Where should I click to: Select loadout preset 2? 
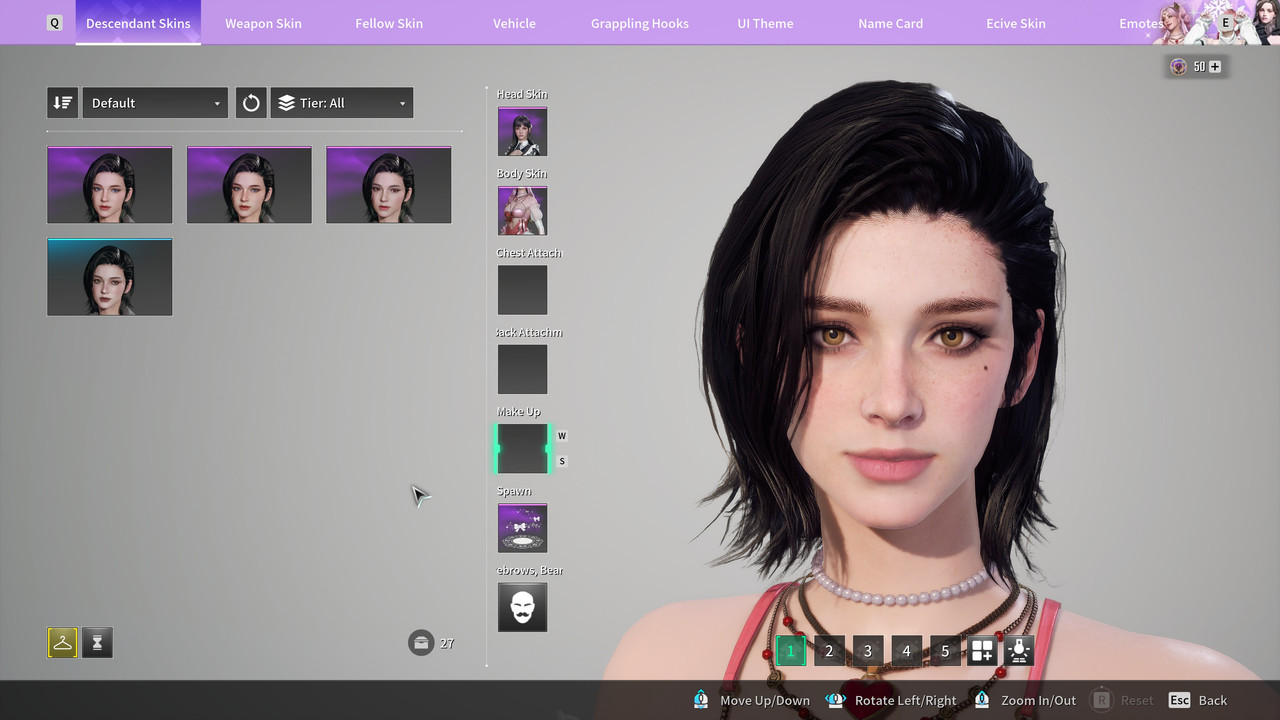(x=829, y=651)
